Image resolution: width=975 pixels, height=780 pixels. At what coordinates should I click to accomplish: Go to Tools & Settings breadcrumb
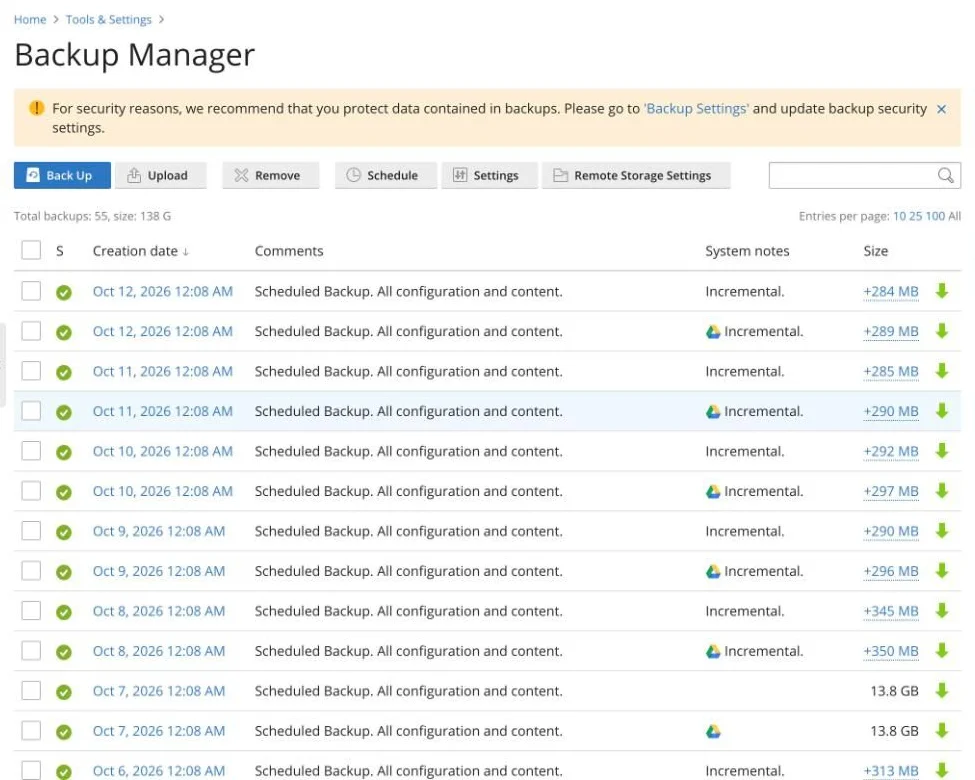(109, 19)
